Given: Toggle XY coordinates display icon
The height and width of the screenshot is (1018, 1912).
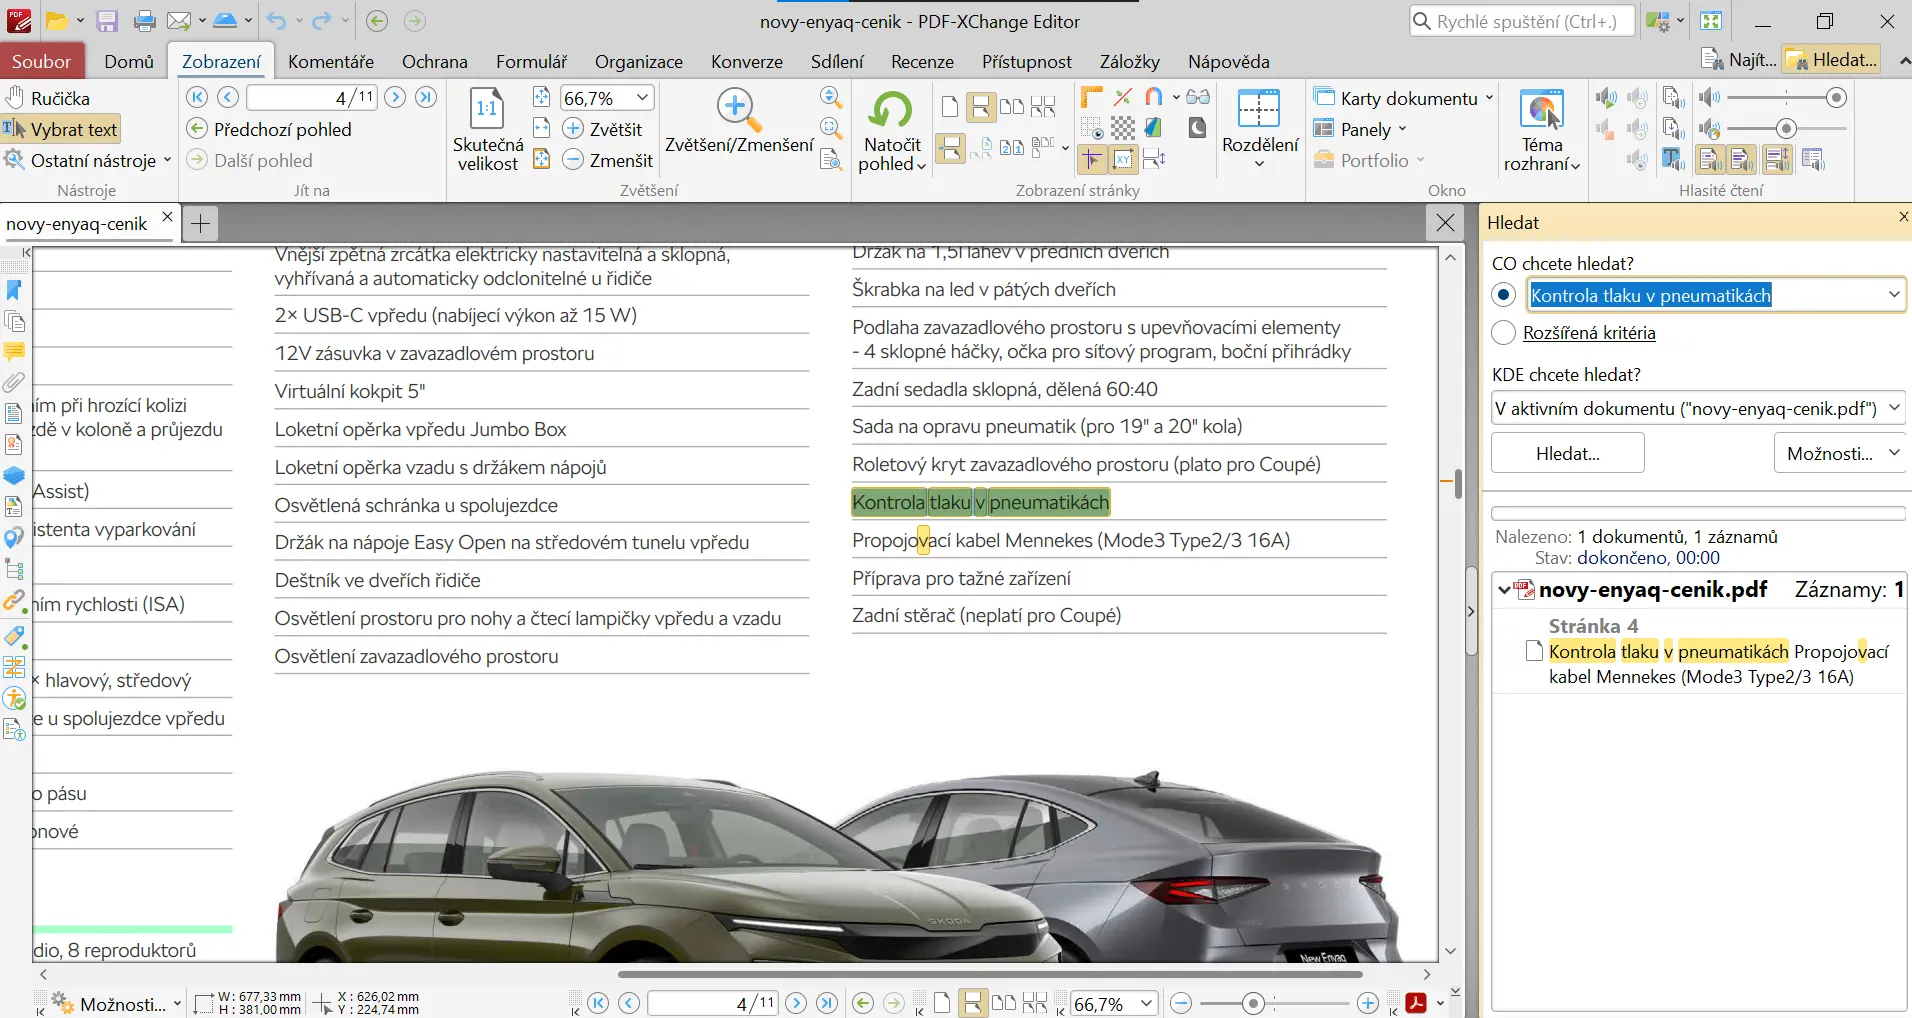Looking at the screenshot, I should tap(1123, 159).
